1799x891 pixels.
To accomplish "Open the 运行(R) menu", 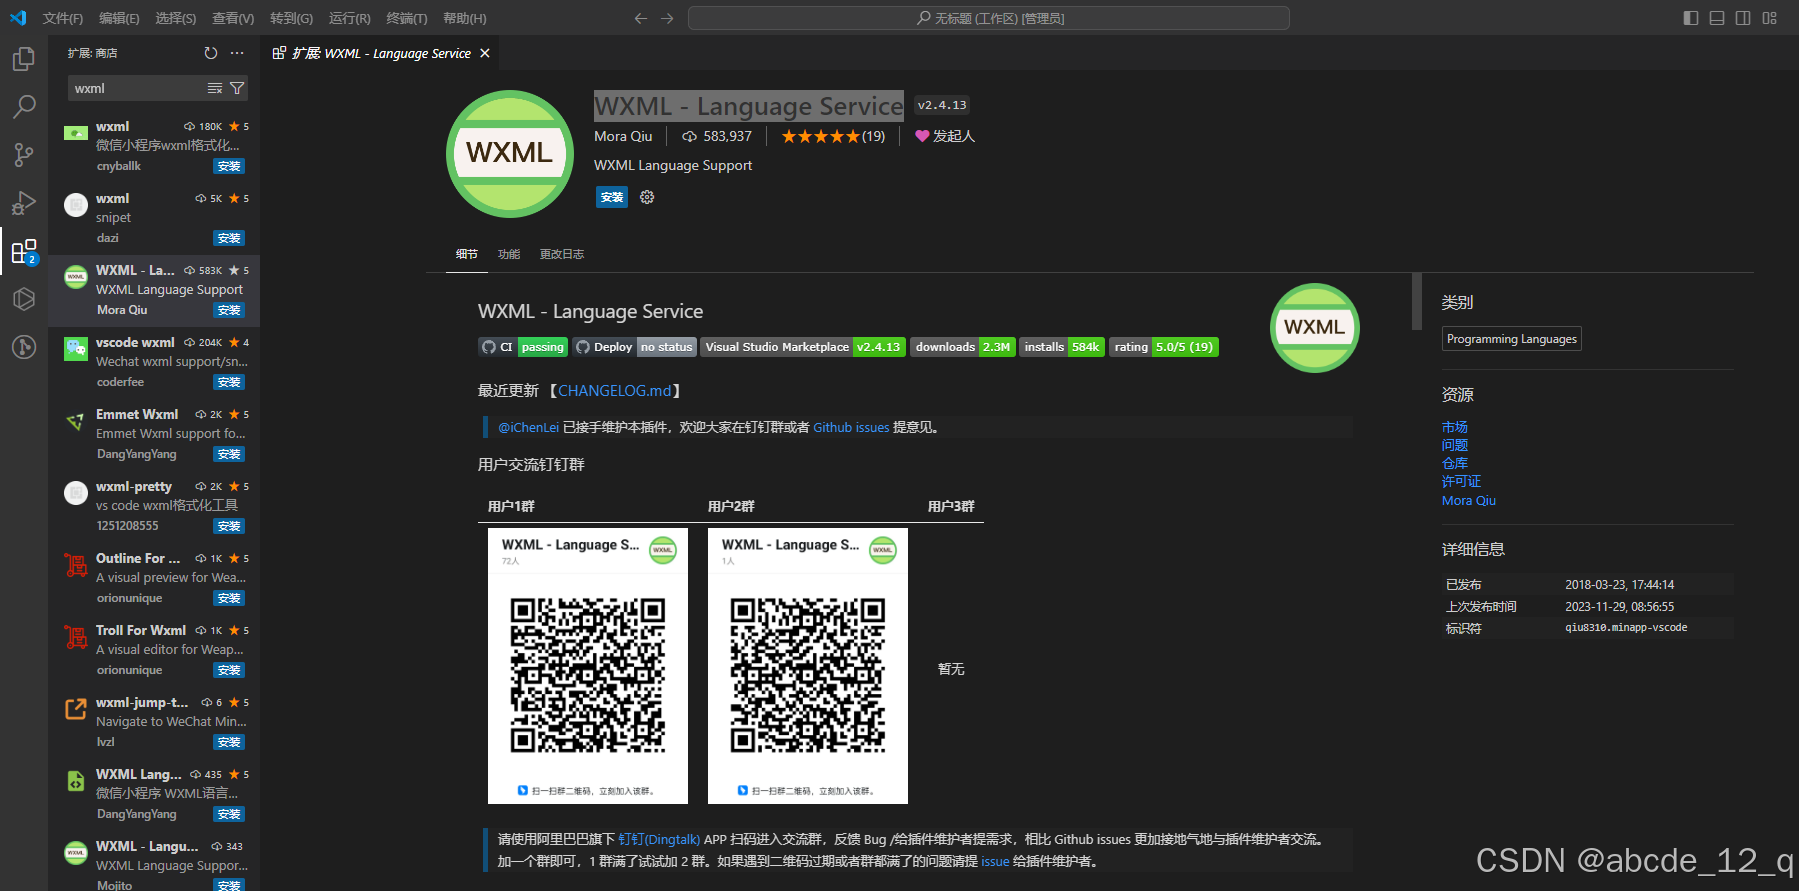I will [349, 18].
